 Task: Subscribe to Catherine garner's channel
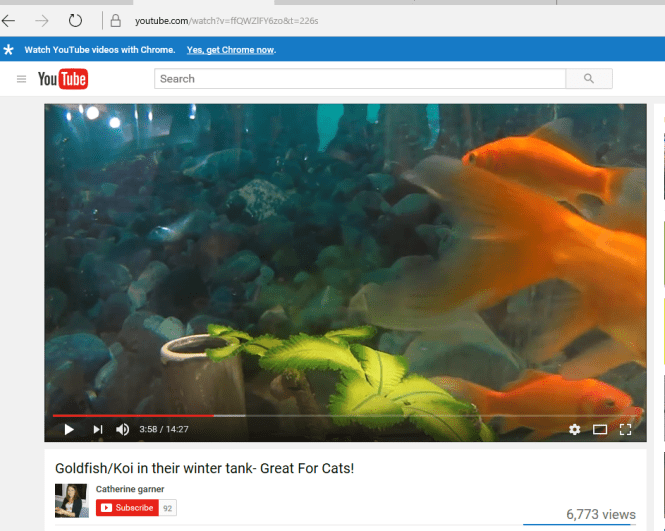pyautogui.click(x=127, y=508)
